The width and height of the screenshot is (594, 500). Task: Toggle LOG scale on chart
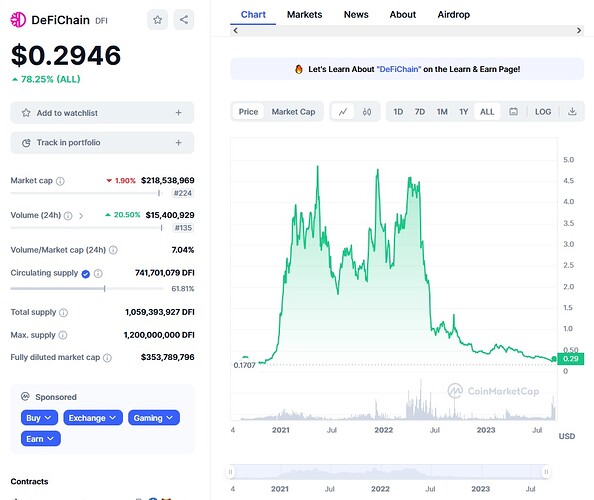point(543,112)
